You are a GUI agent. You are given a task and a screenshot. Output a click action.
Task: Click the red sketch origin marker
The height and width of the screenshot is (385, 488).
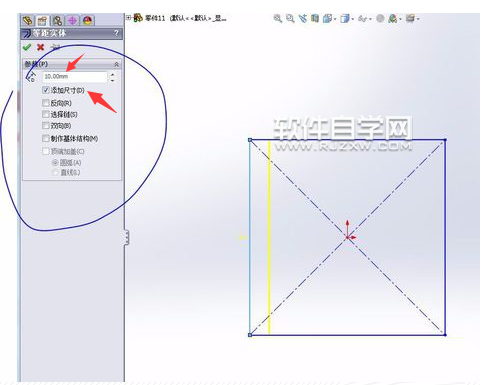point(348,236)
